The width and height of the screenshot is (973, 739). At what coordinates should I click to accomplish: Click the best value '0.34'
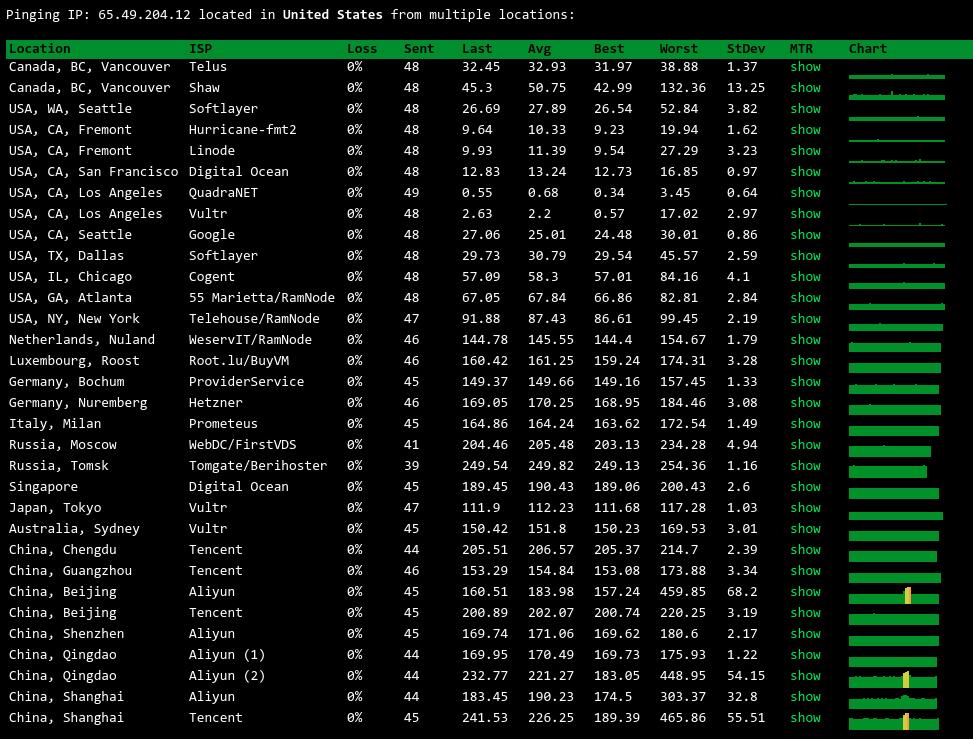[609, 193]
